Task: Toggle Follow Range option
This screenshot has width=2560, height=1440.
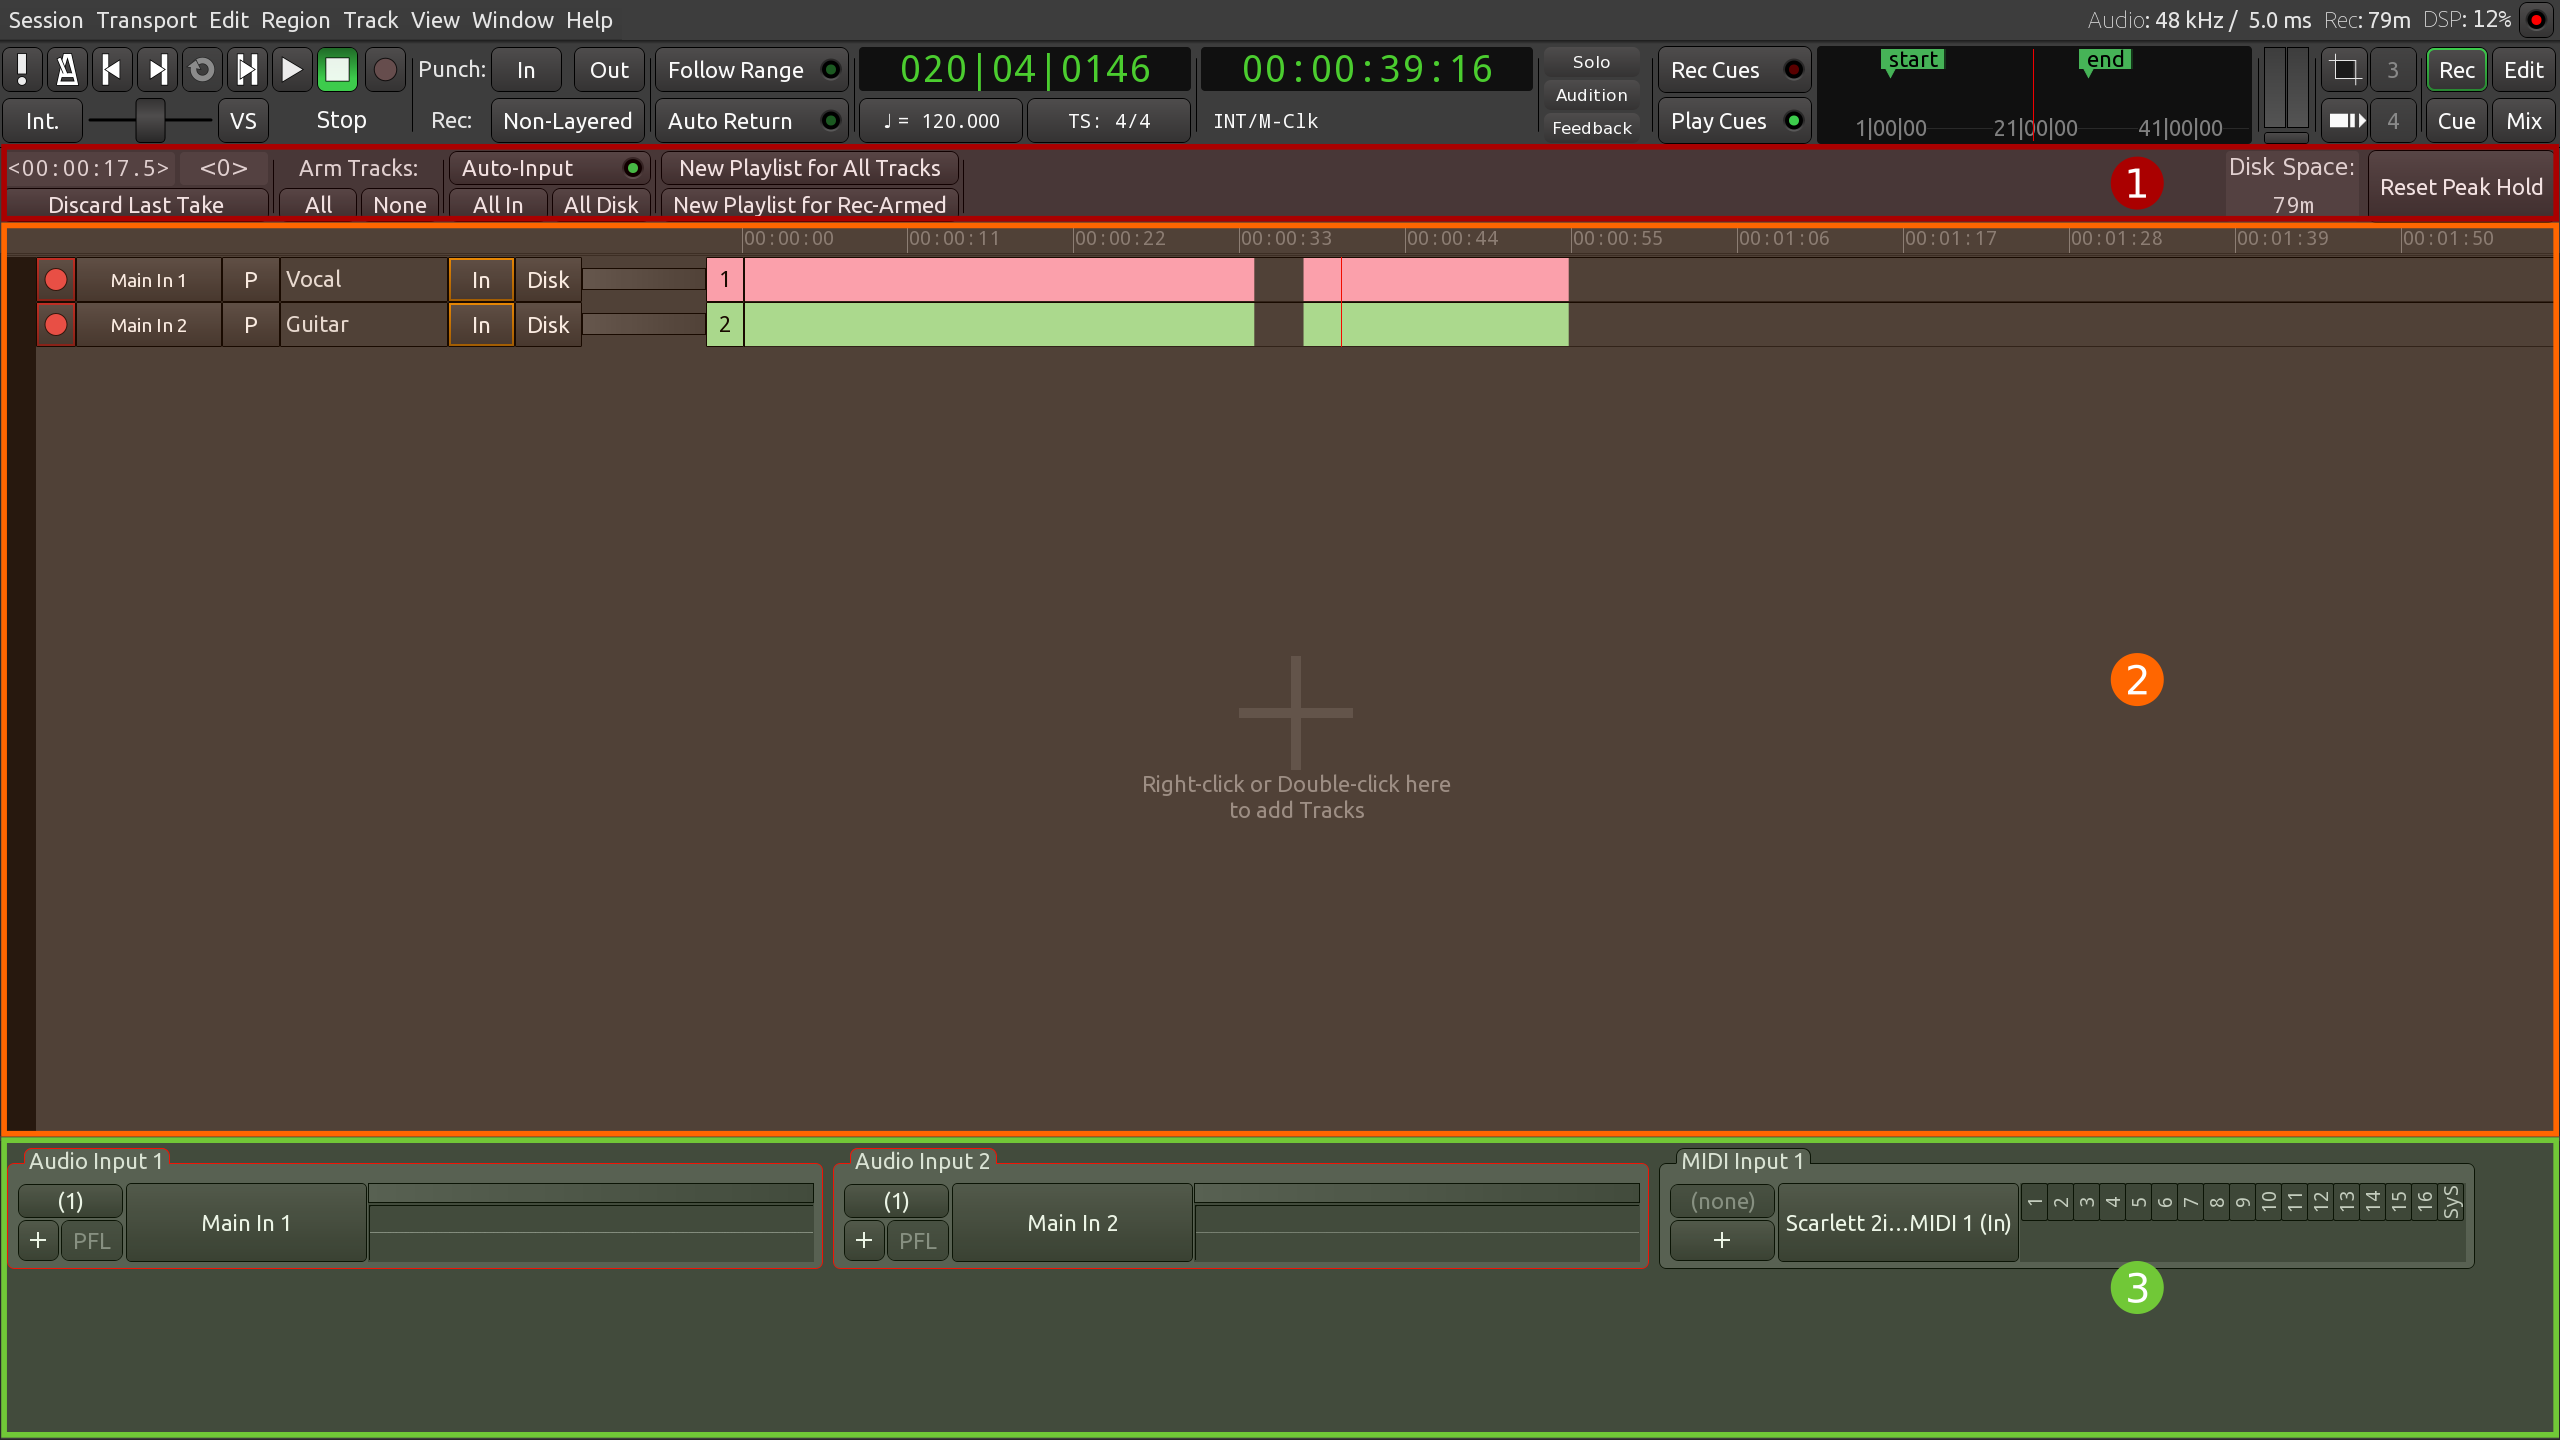Action: coord(752,70)
